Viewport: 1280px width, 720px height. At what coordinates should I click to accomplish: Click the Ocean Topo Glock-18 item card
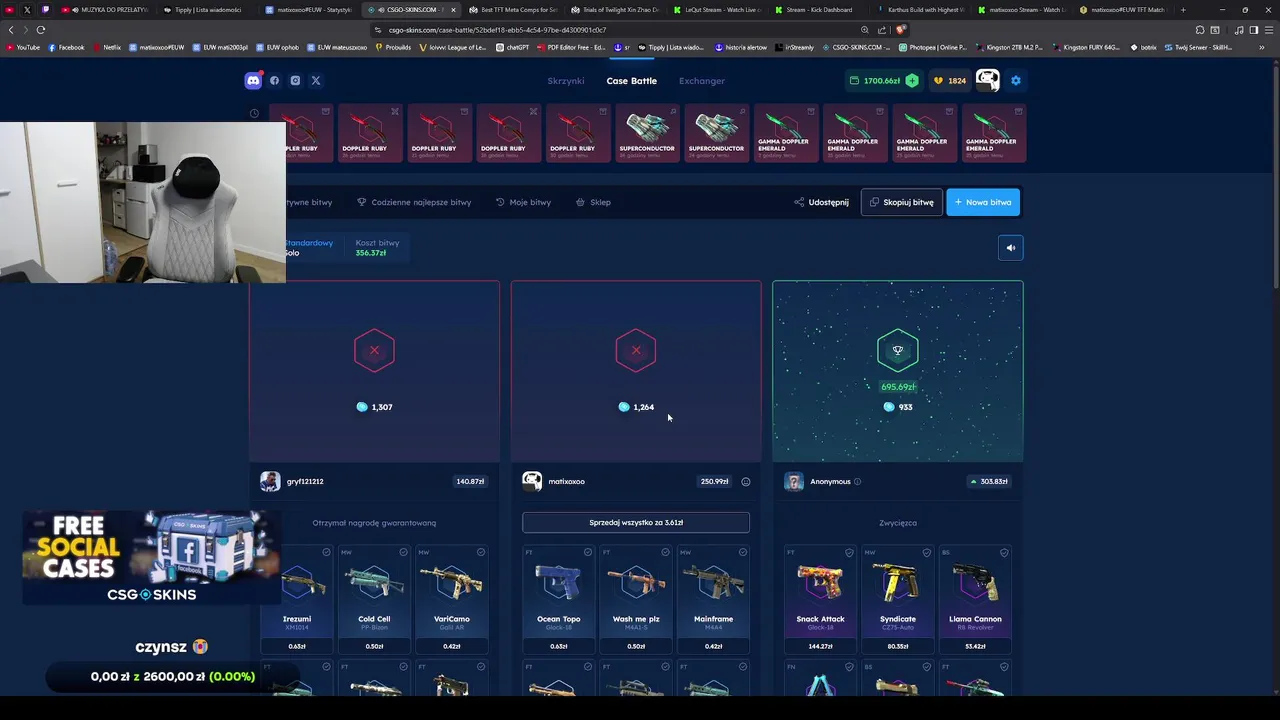(x=559, y=600)
